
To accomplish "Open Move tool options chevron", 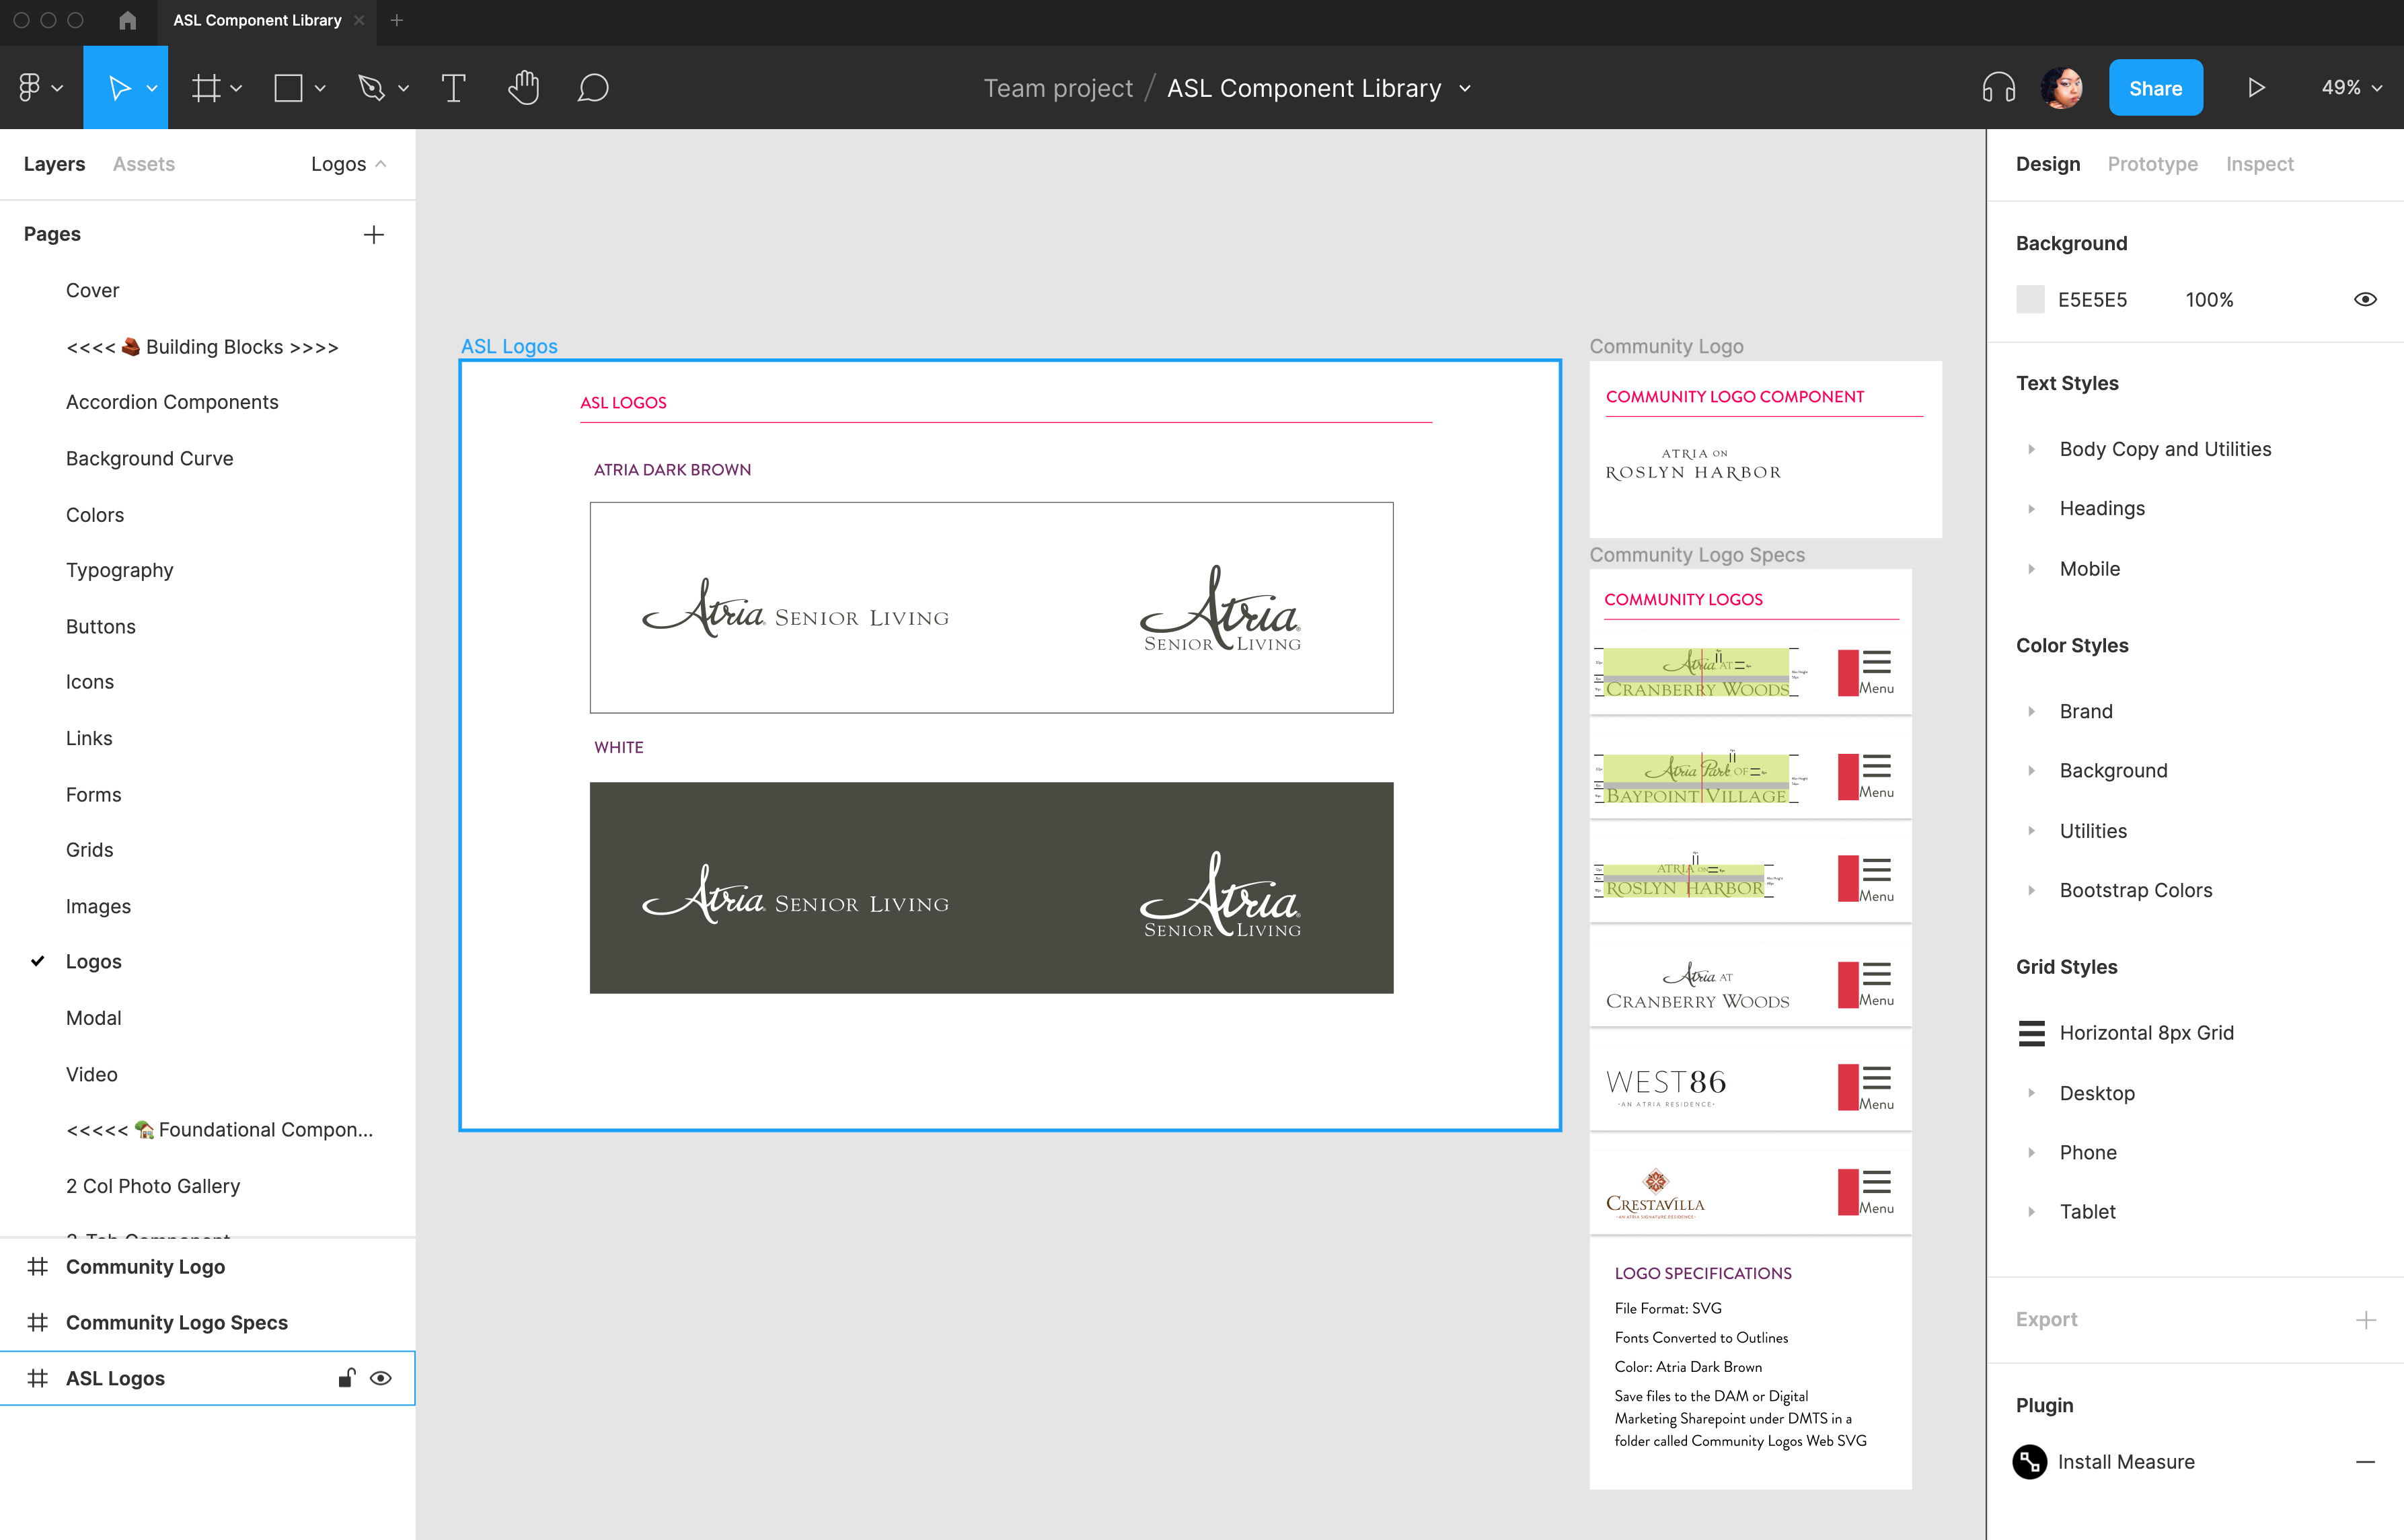I will tap(152, 88).
